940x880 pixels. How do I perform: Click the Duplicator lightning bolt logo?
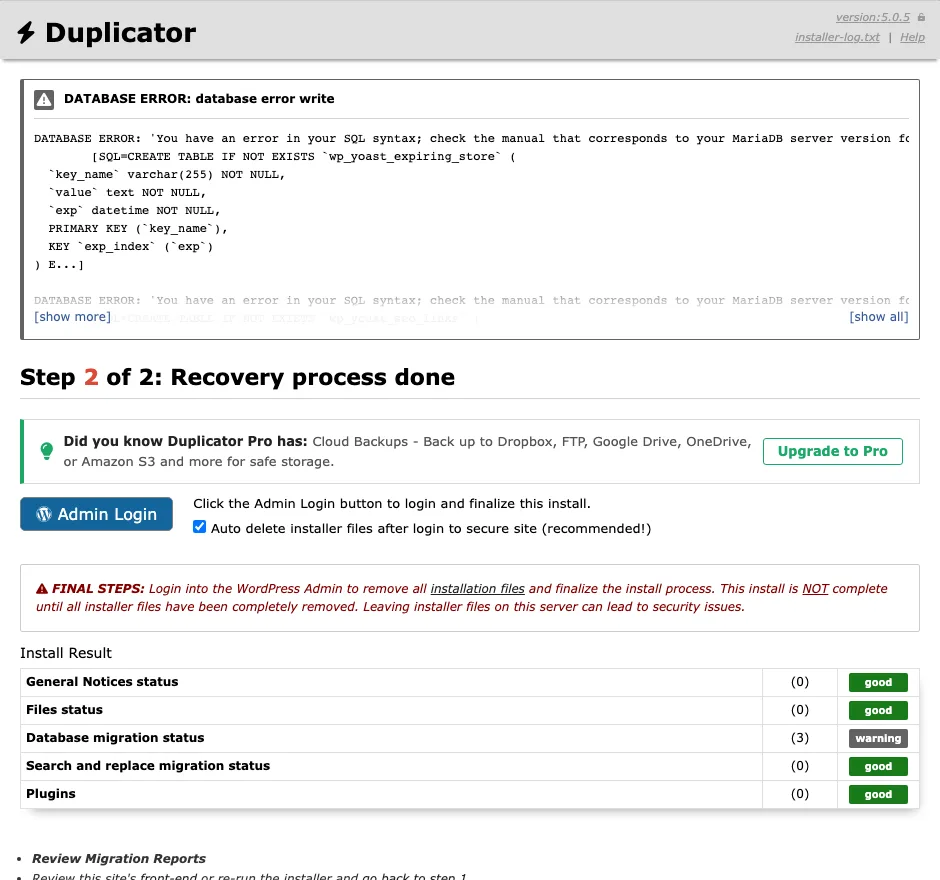(26, 32)
